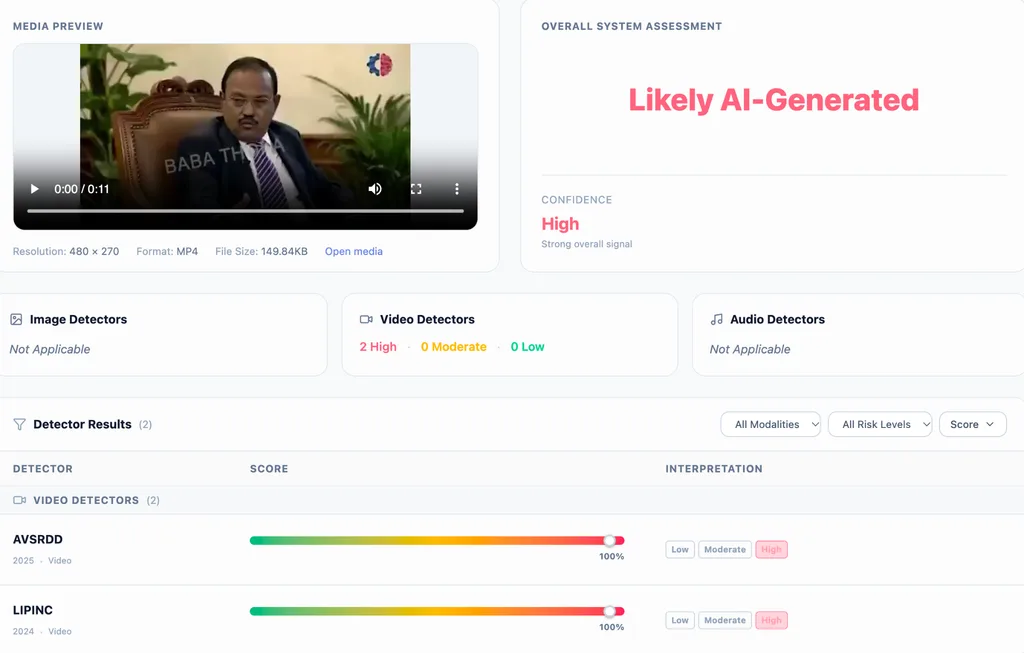Open the All Modalities dropdown
This screenshot has height=653, width=1024.
point(771,424)
